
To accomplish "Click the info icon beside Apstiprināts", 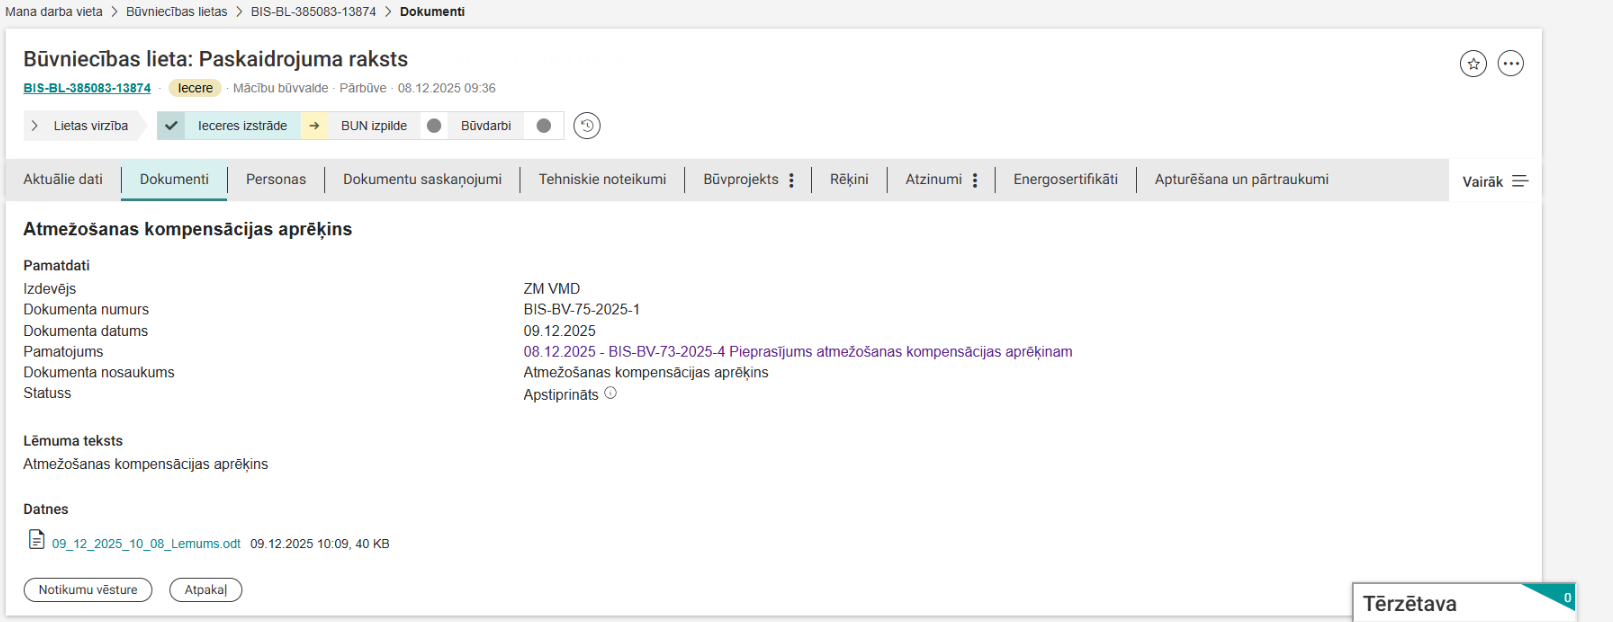I will point(610,394).
